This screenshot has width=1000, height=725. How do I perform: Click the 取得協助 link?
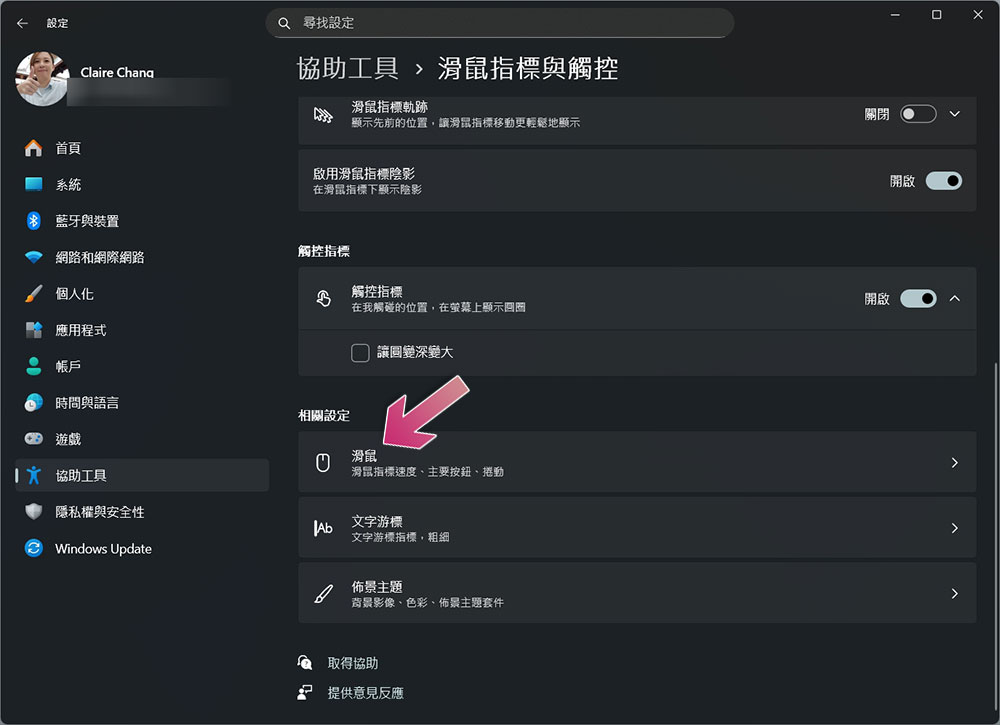point(353,663)
